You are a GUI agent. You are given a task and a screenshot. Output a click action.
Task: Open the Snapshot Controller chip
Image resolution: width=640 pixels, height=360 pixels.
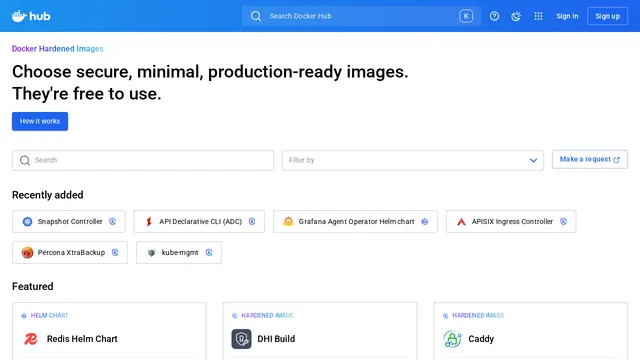pyautogui.click(x=69, y=221)
